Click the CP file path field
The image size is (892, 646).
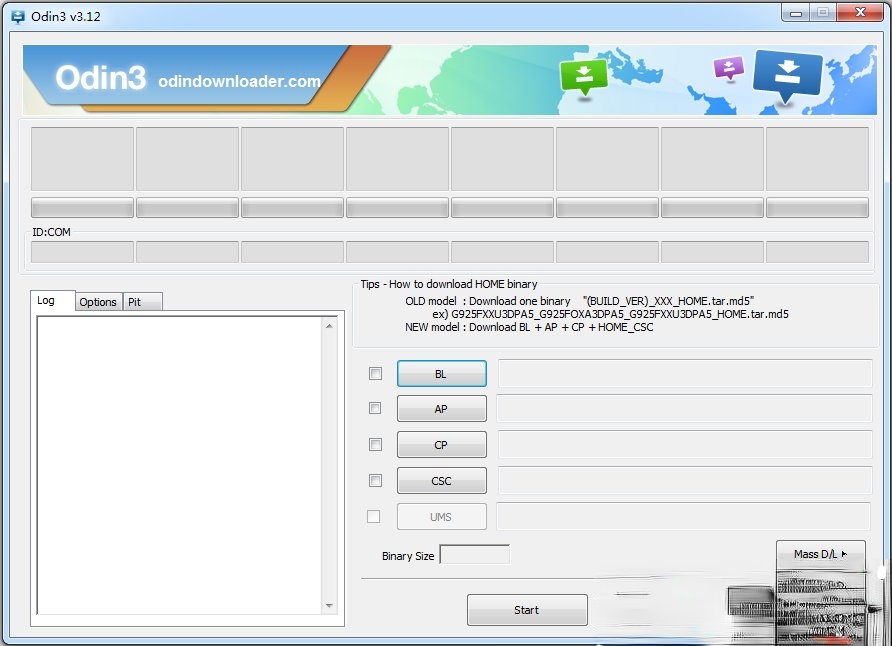685,444
